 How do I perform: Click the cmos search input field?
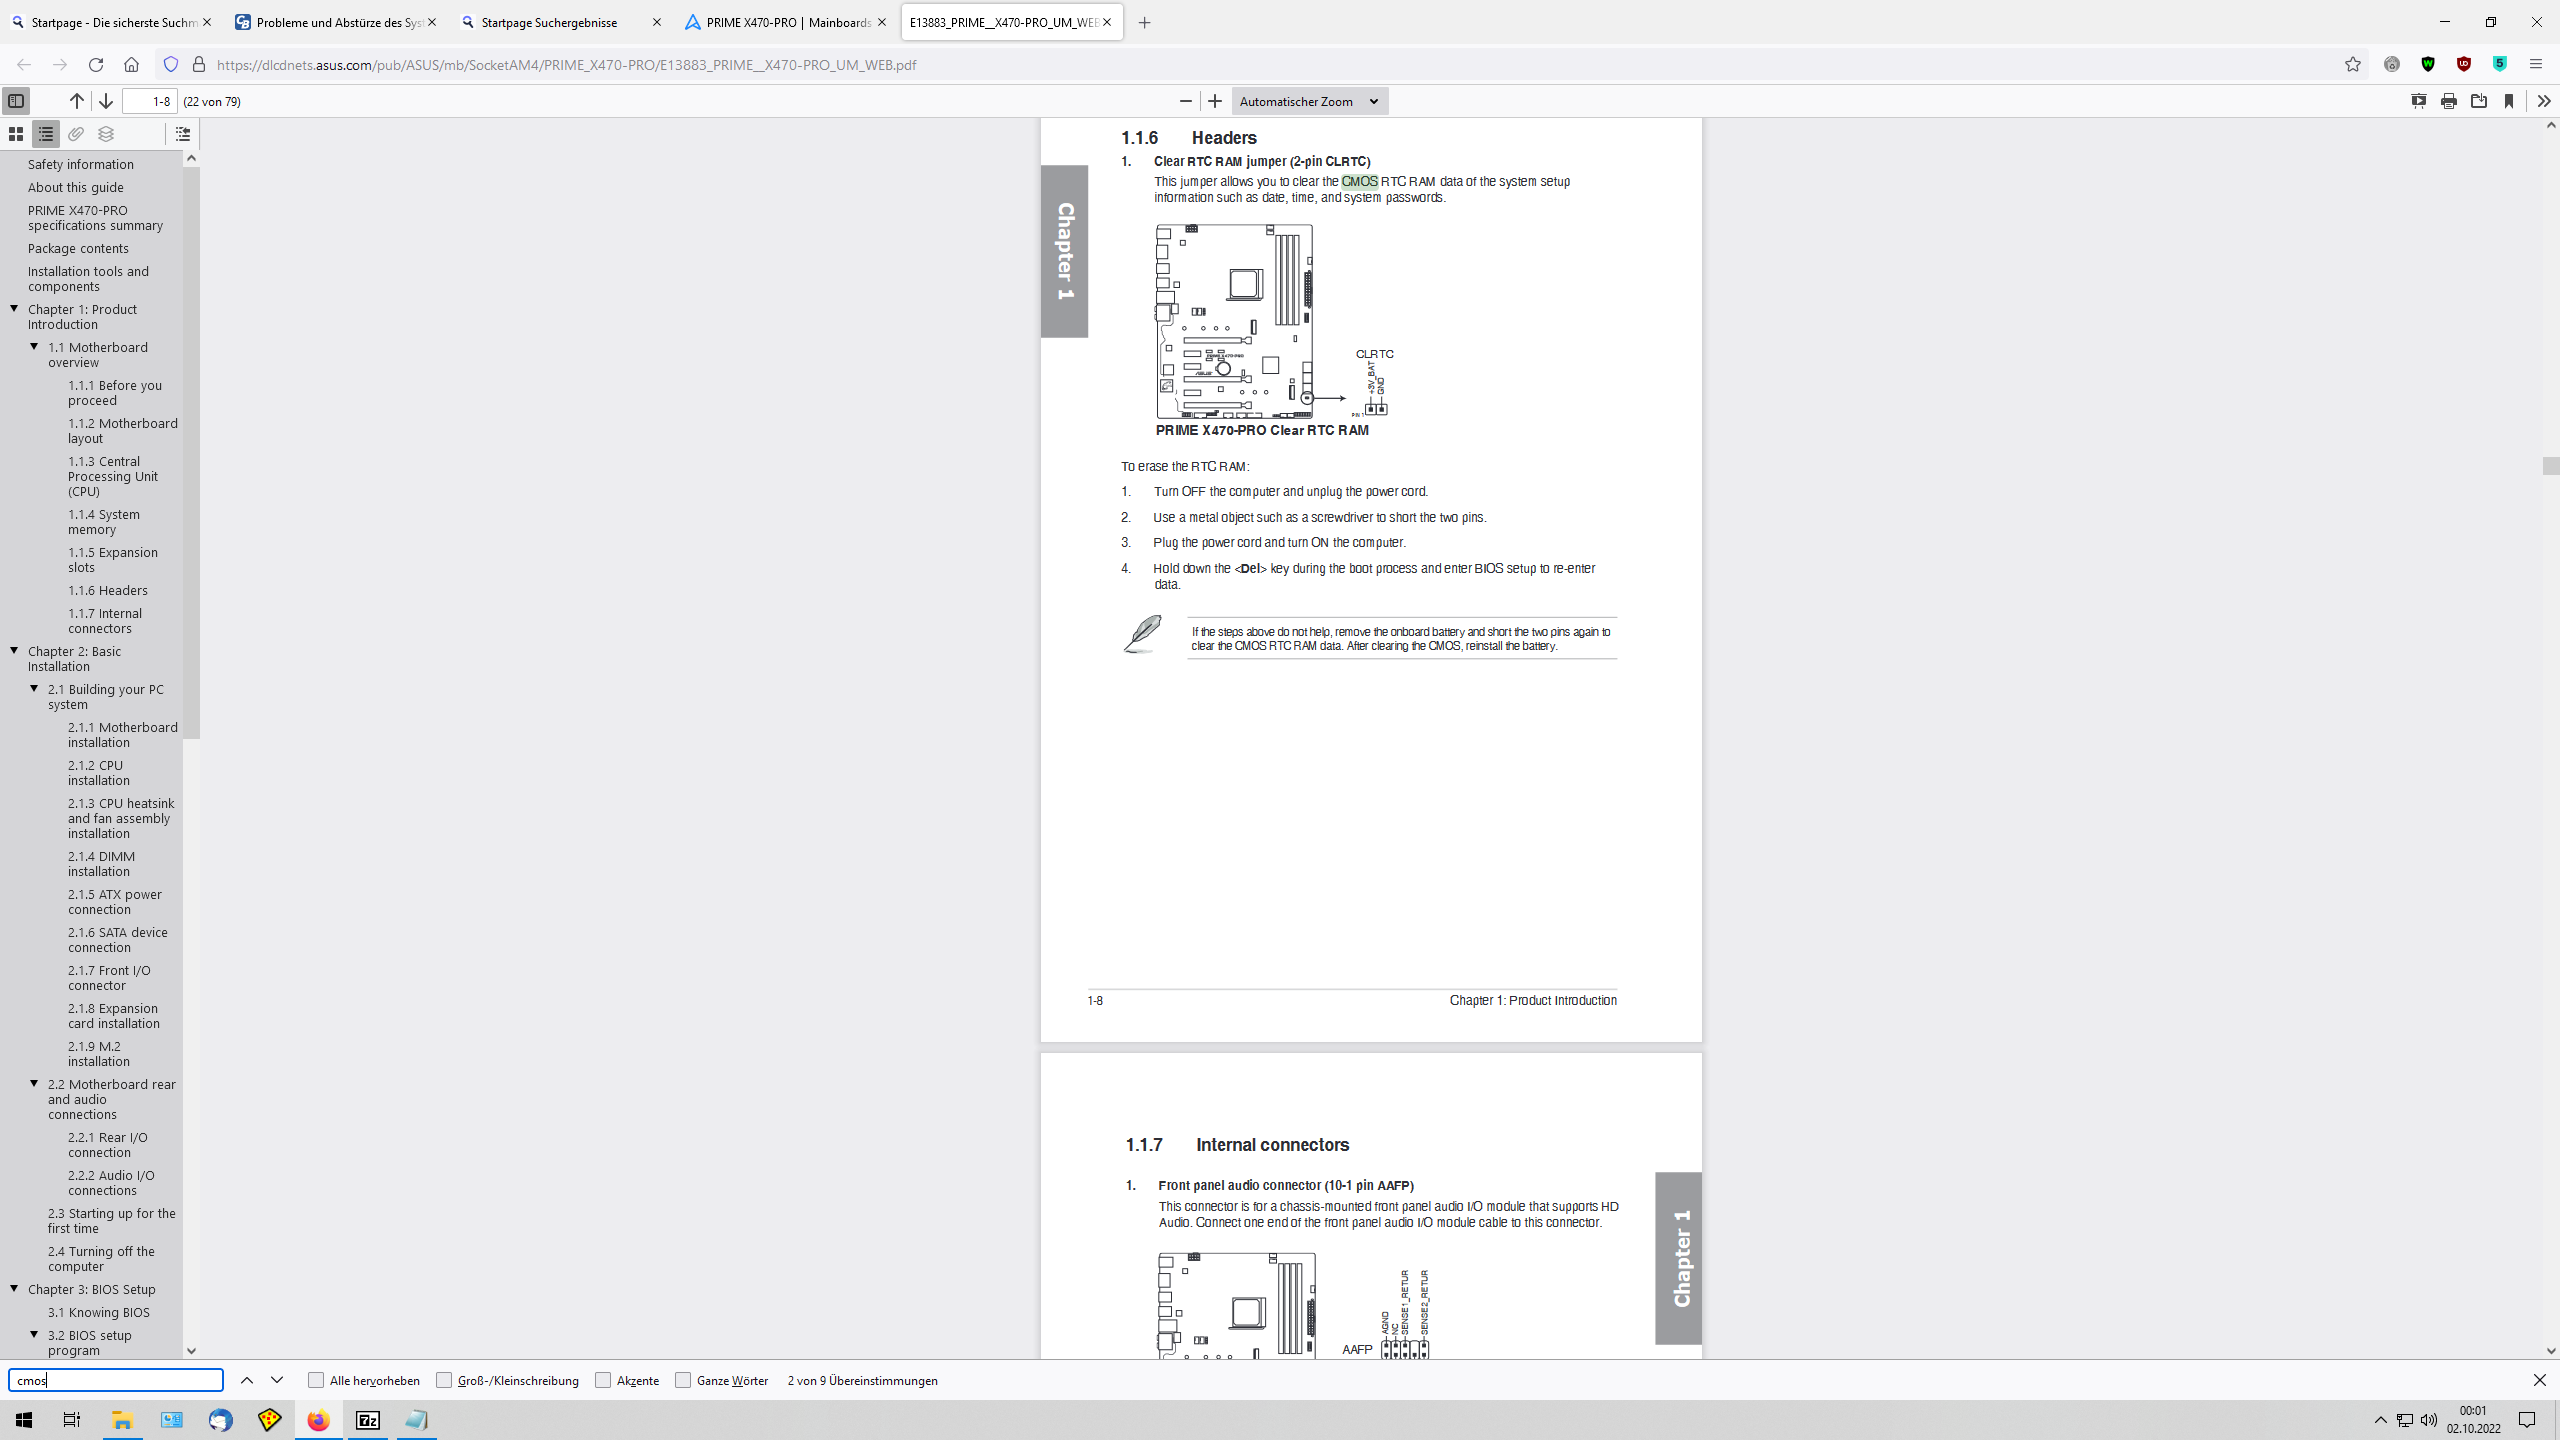point(114,1380)
